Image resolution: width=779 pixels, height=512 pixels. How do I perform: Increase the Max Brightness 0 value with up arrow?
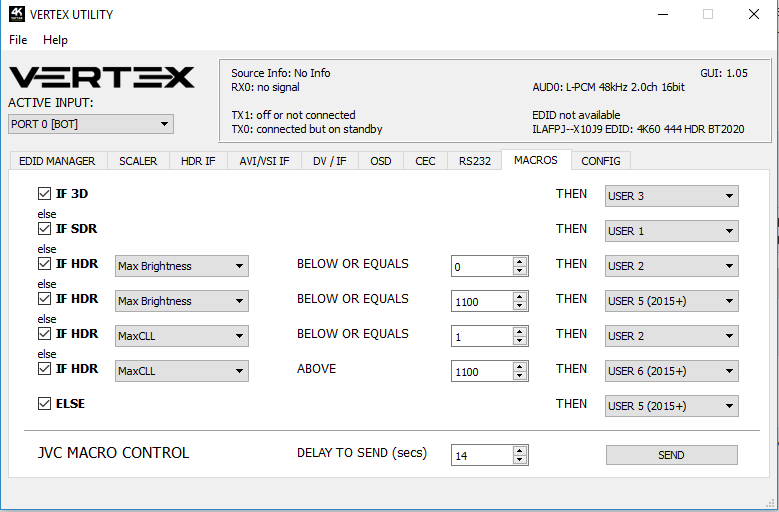click(x=520, y=261)
